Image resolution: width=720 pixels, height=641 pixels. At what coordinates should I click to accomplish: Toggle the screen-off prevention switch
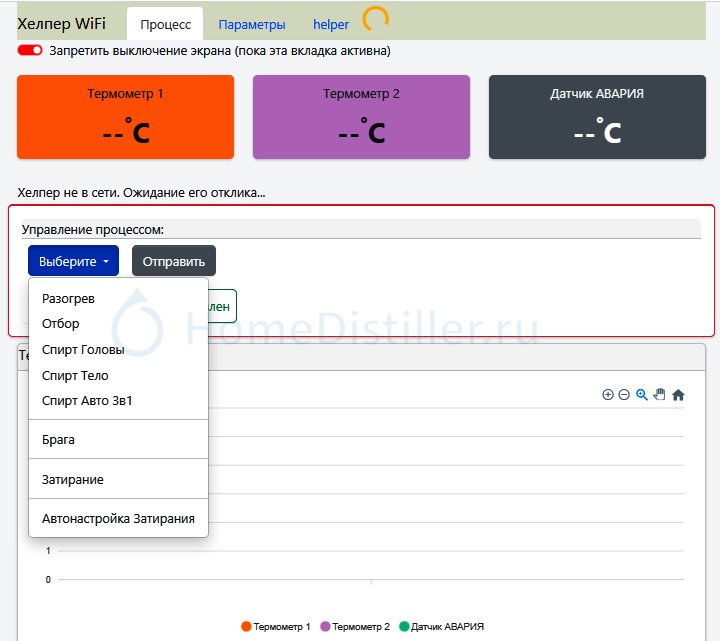(30, 50)
